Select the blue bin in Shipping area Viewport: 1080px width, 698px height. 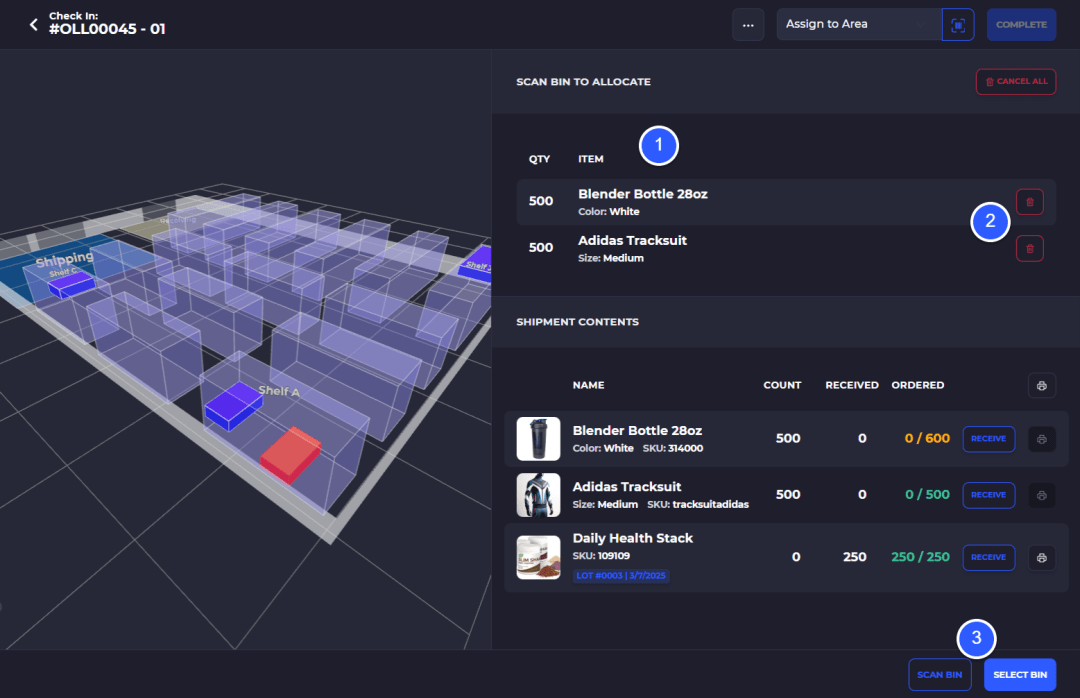(x=71, y=284)
